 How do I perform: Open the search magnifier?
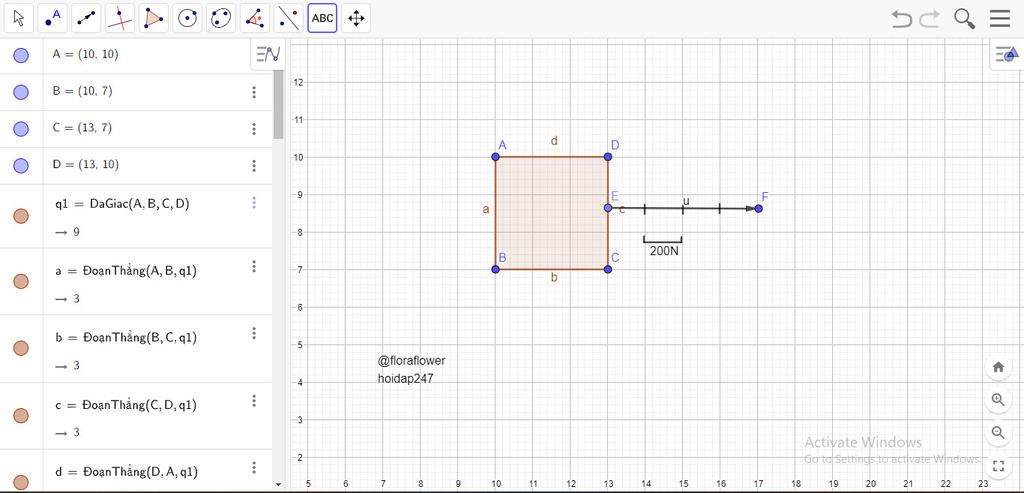coord(965,18)
